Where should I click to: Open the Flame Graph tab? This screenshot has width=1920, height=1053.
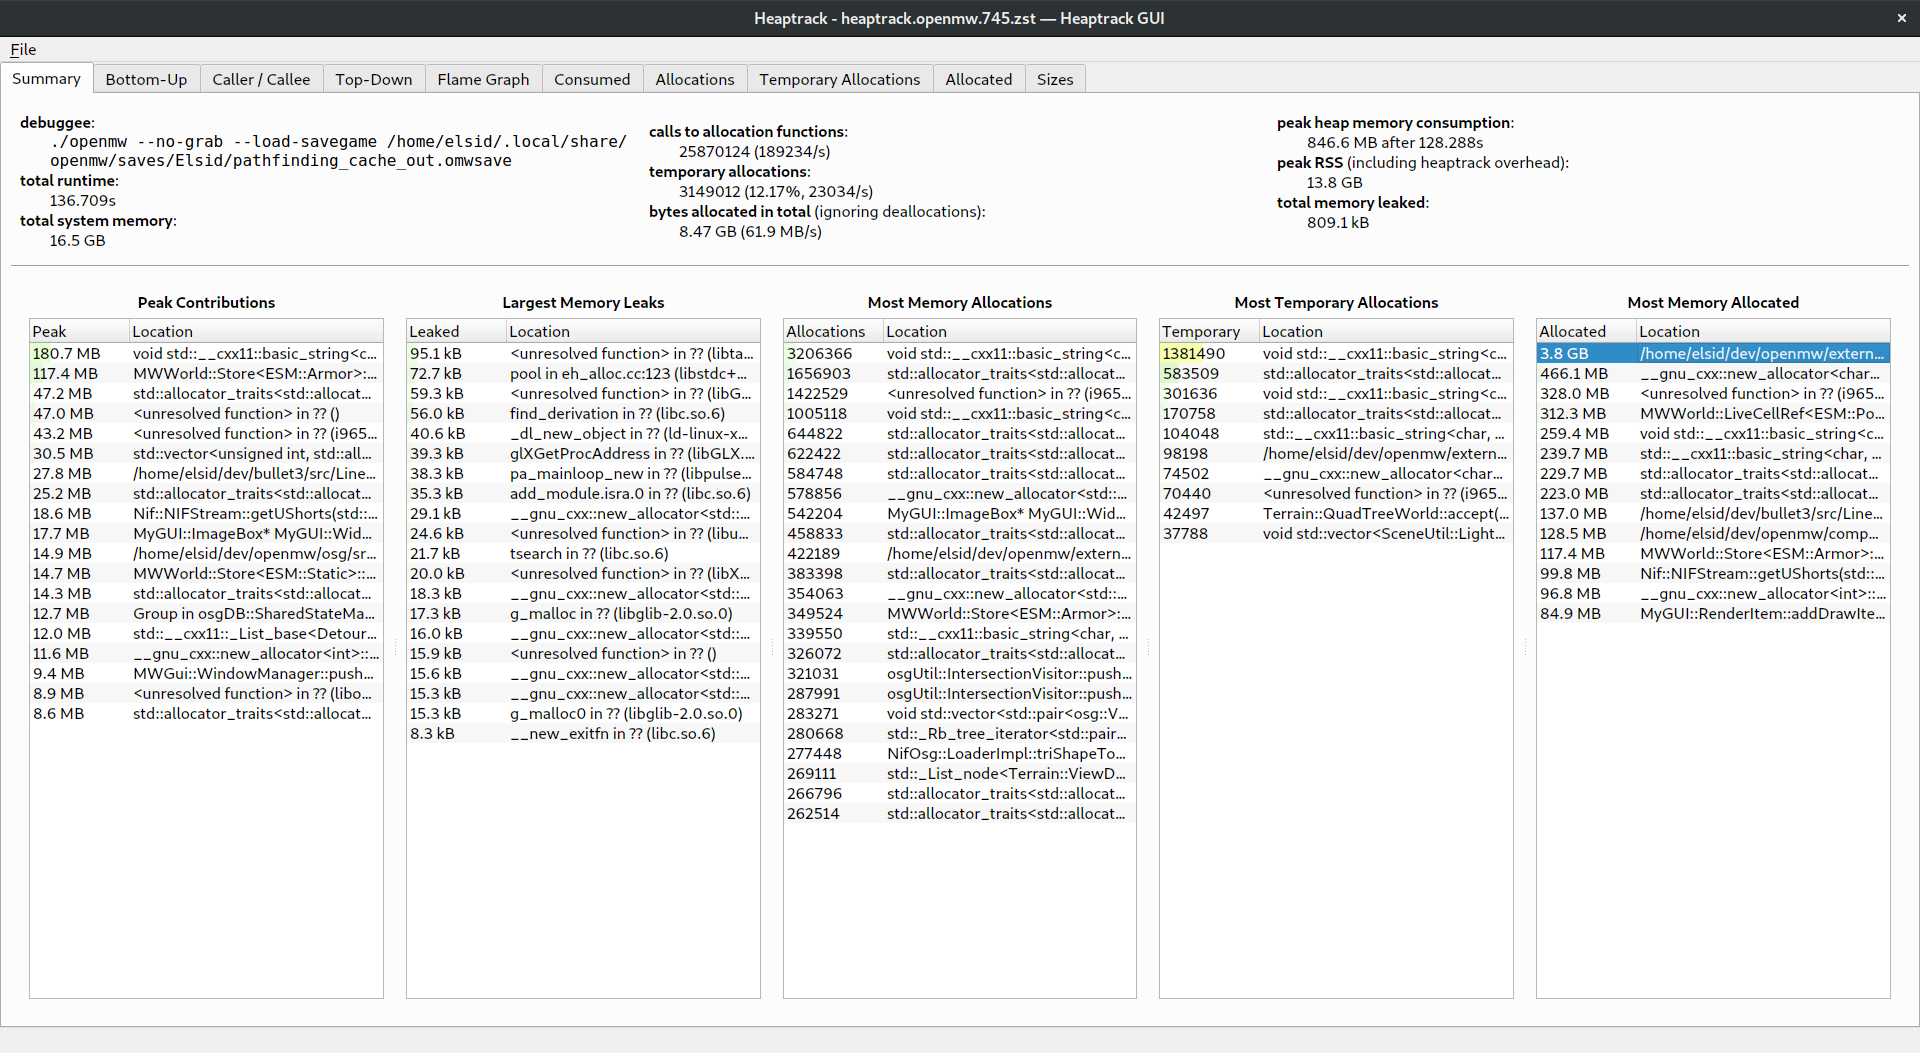[483, 79]
